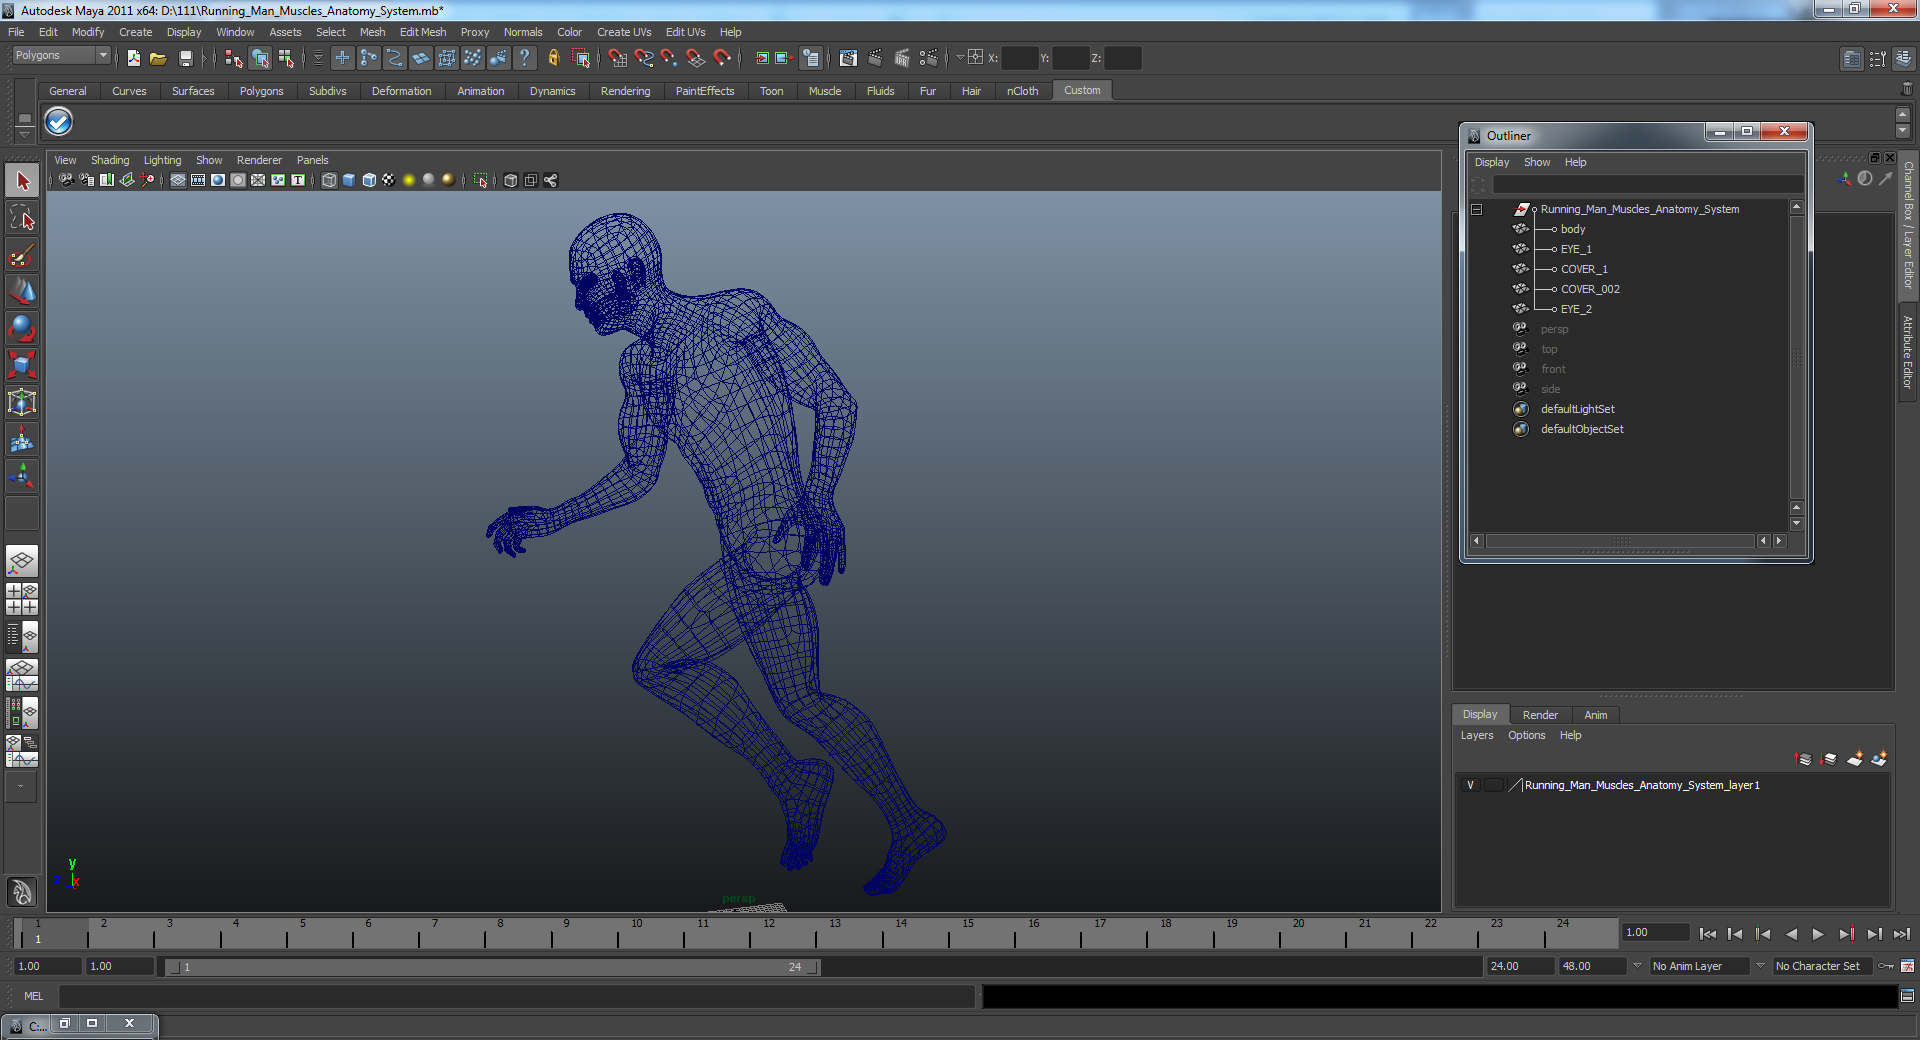
Task: Toggle the viewport textured display icon
Action: [388, 181]
